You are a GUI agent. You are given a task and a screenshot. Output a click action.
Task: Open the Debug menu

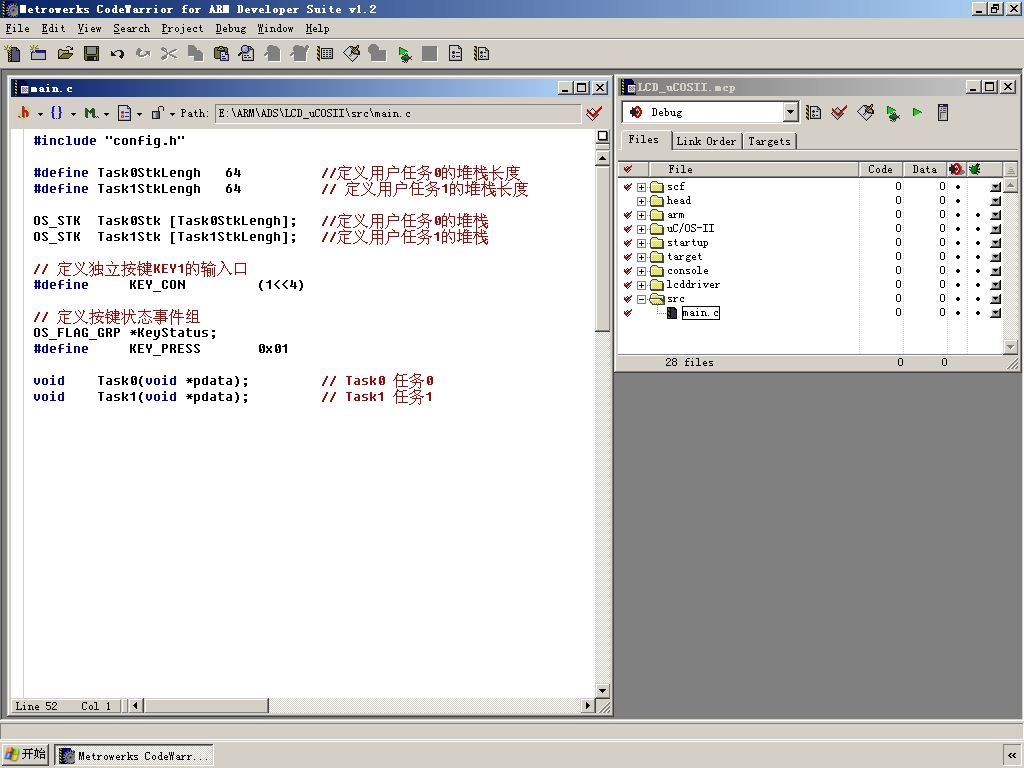pos(231,28)
